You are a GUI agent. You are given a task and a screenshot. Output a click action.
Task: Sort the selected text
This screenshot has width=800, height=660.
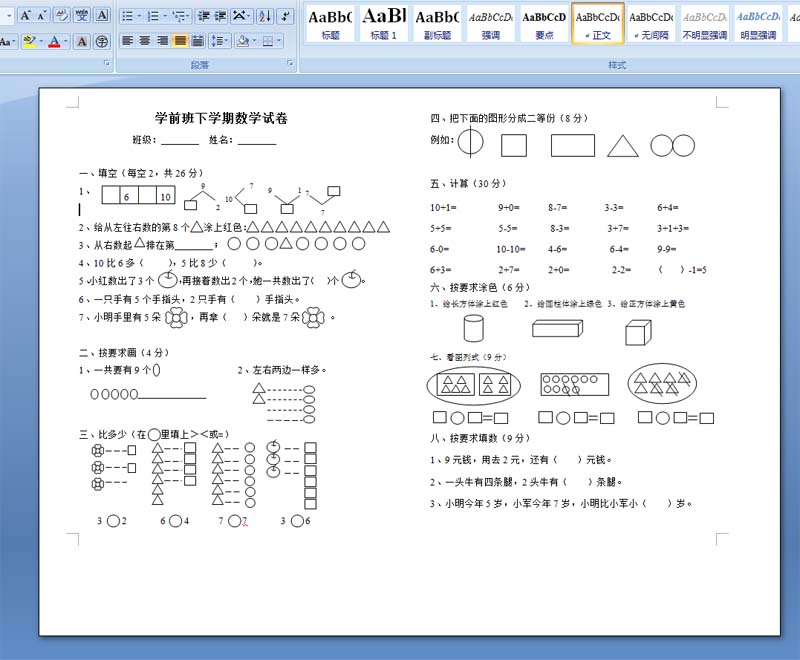(x=265, y=17)
